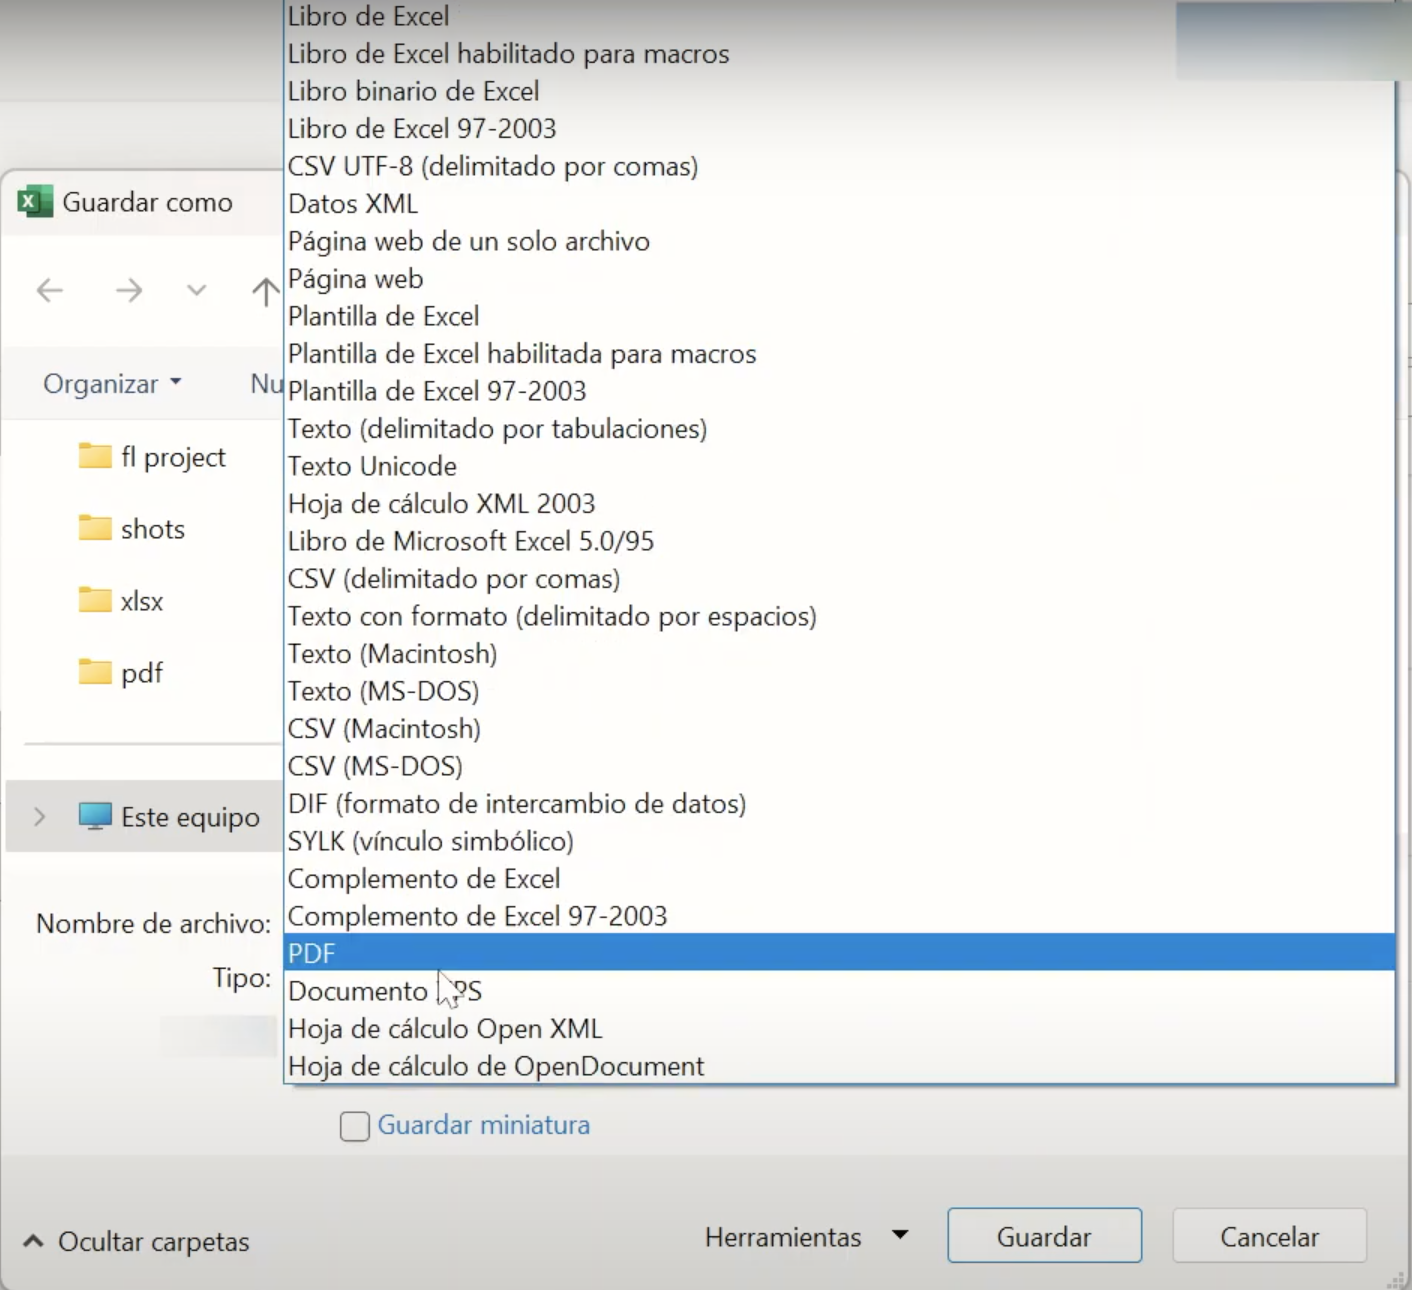Go up one folder level with the up arrow
The height and width of the screenshot is (1290, 1412).
click(x=263, y=290)
